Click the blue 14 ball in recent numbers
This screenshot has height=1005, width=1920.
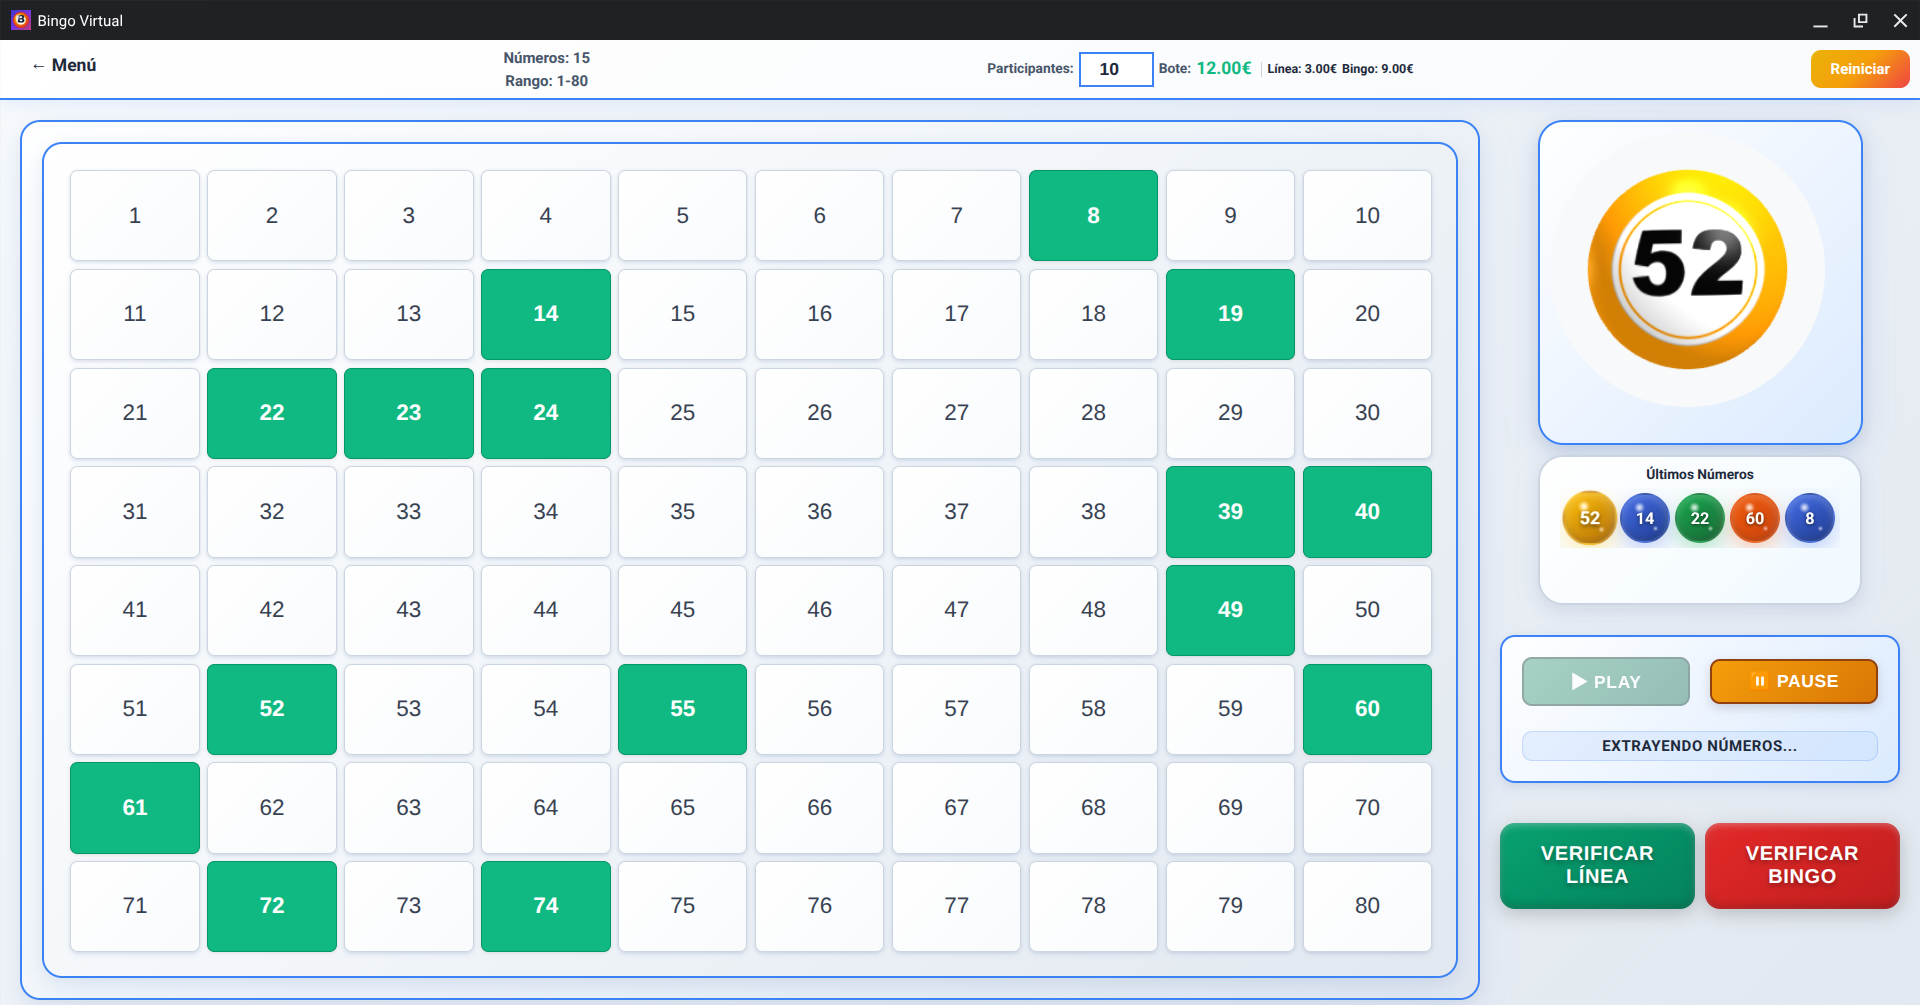(1644, 518)
